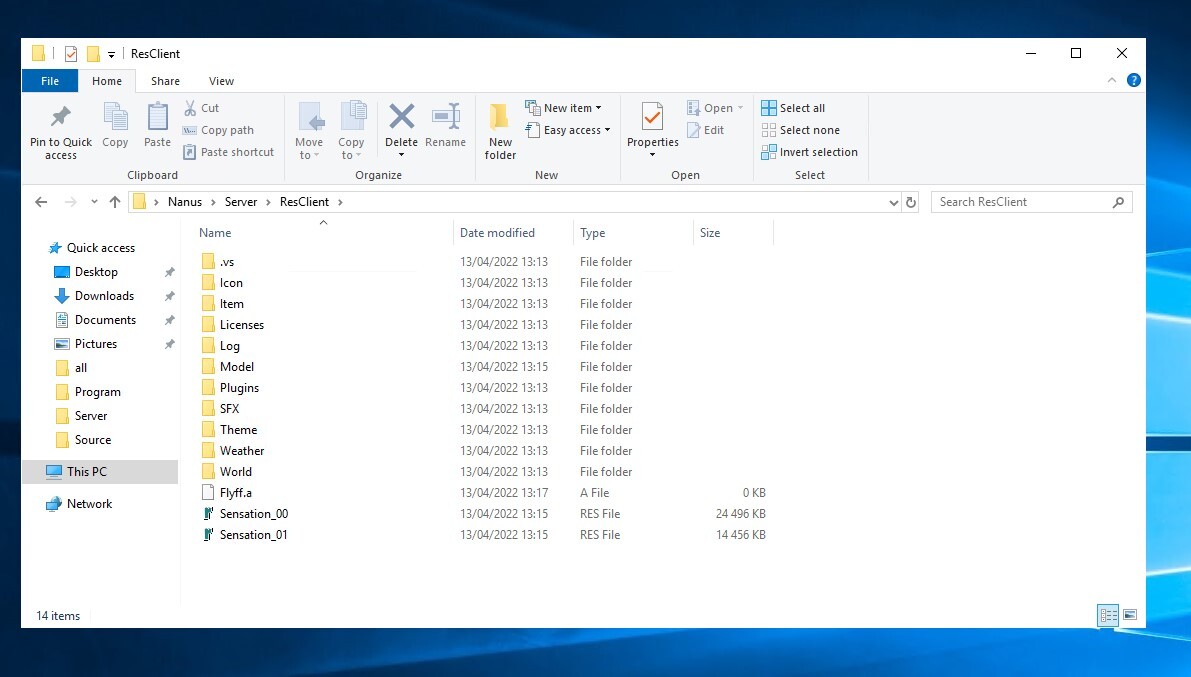This screenshot has width=1191, height=677.
Task: Open the Easy access dropdown
Action: click(567, 130)
